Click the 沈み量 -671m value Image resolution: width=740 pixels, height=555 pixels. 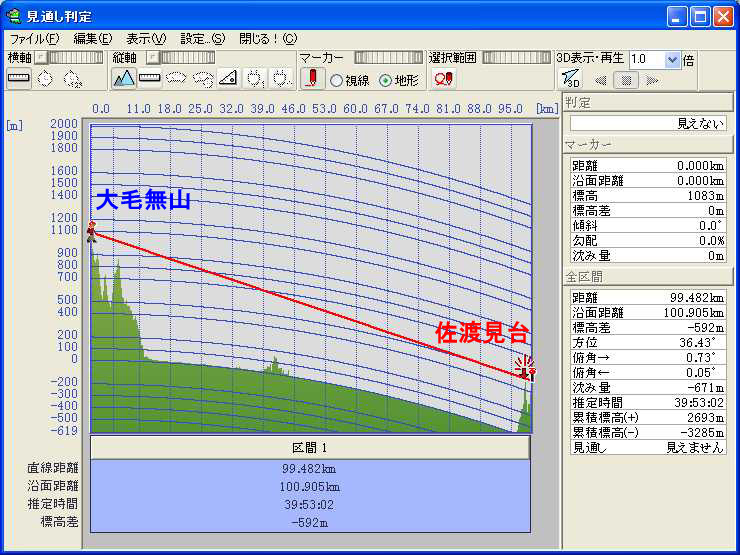(705, 387)
